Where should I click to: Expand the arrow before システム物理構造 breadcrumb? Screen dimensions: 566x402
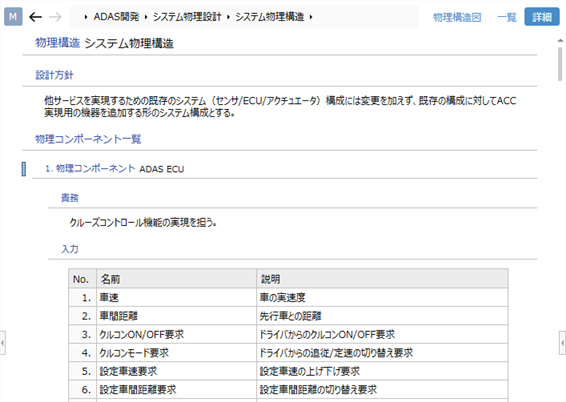(228, 17)
